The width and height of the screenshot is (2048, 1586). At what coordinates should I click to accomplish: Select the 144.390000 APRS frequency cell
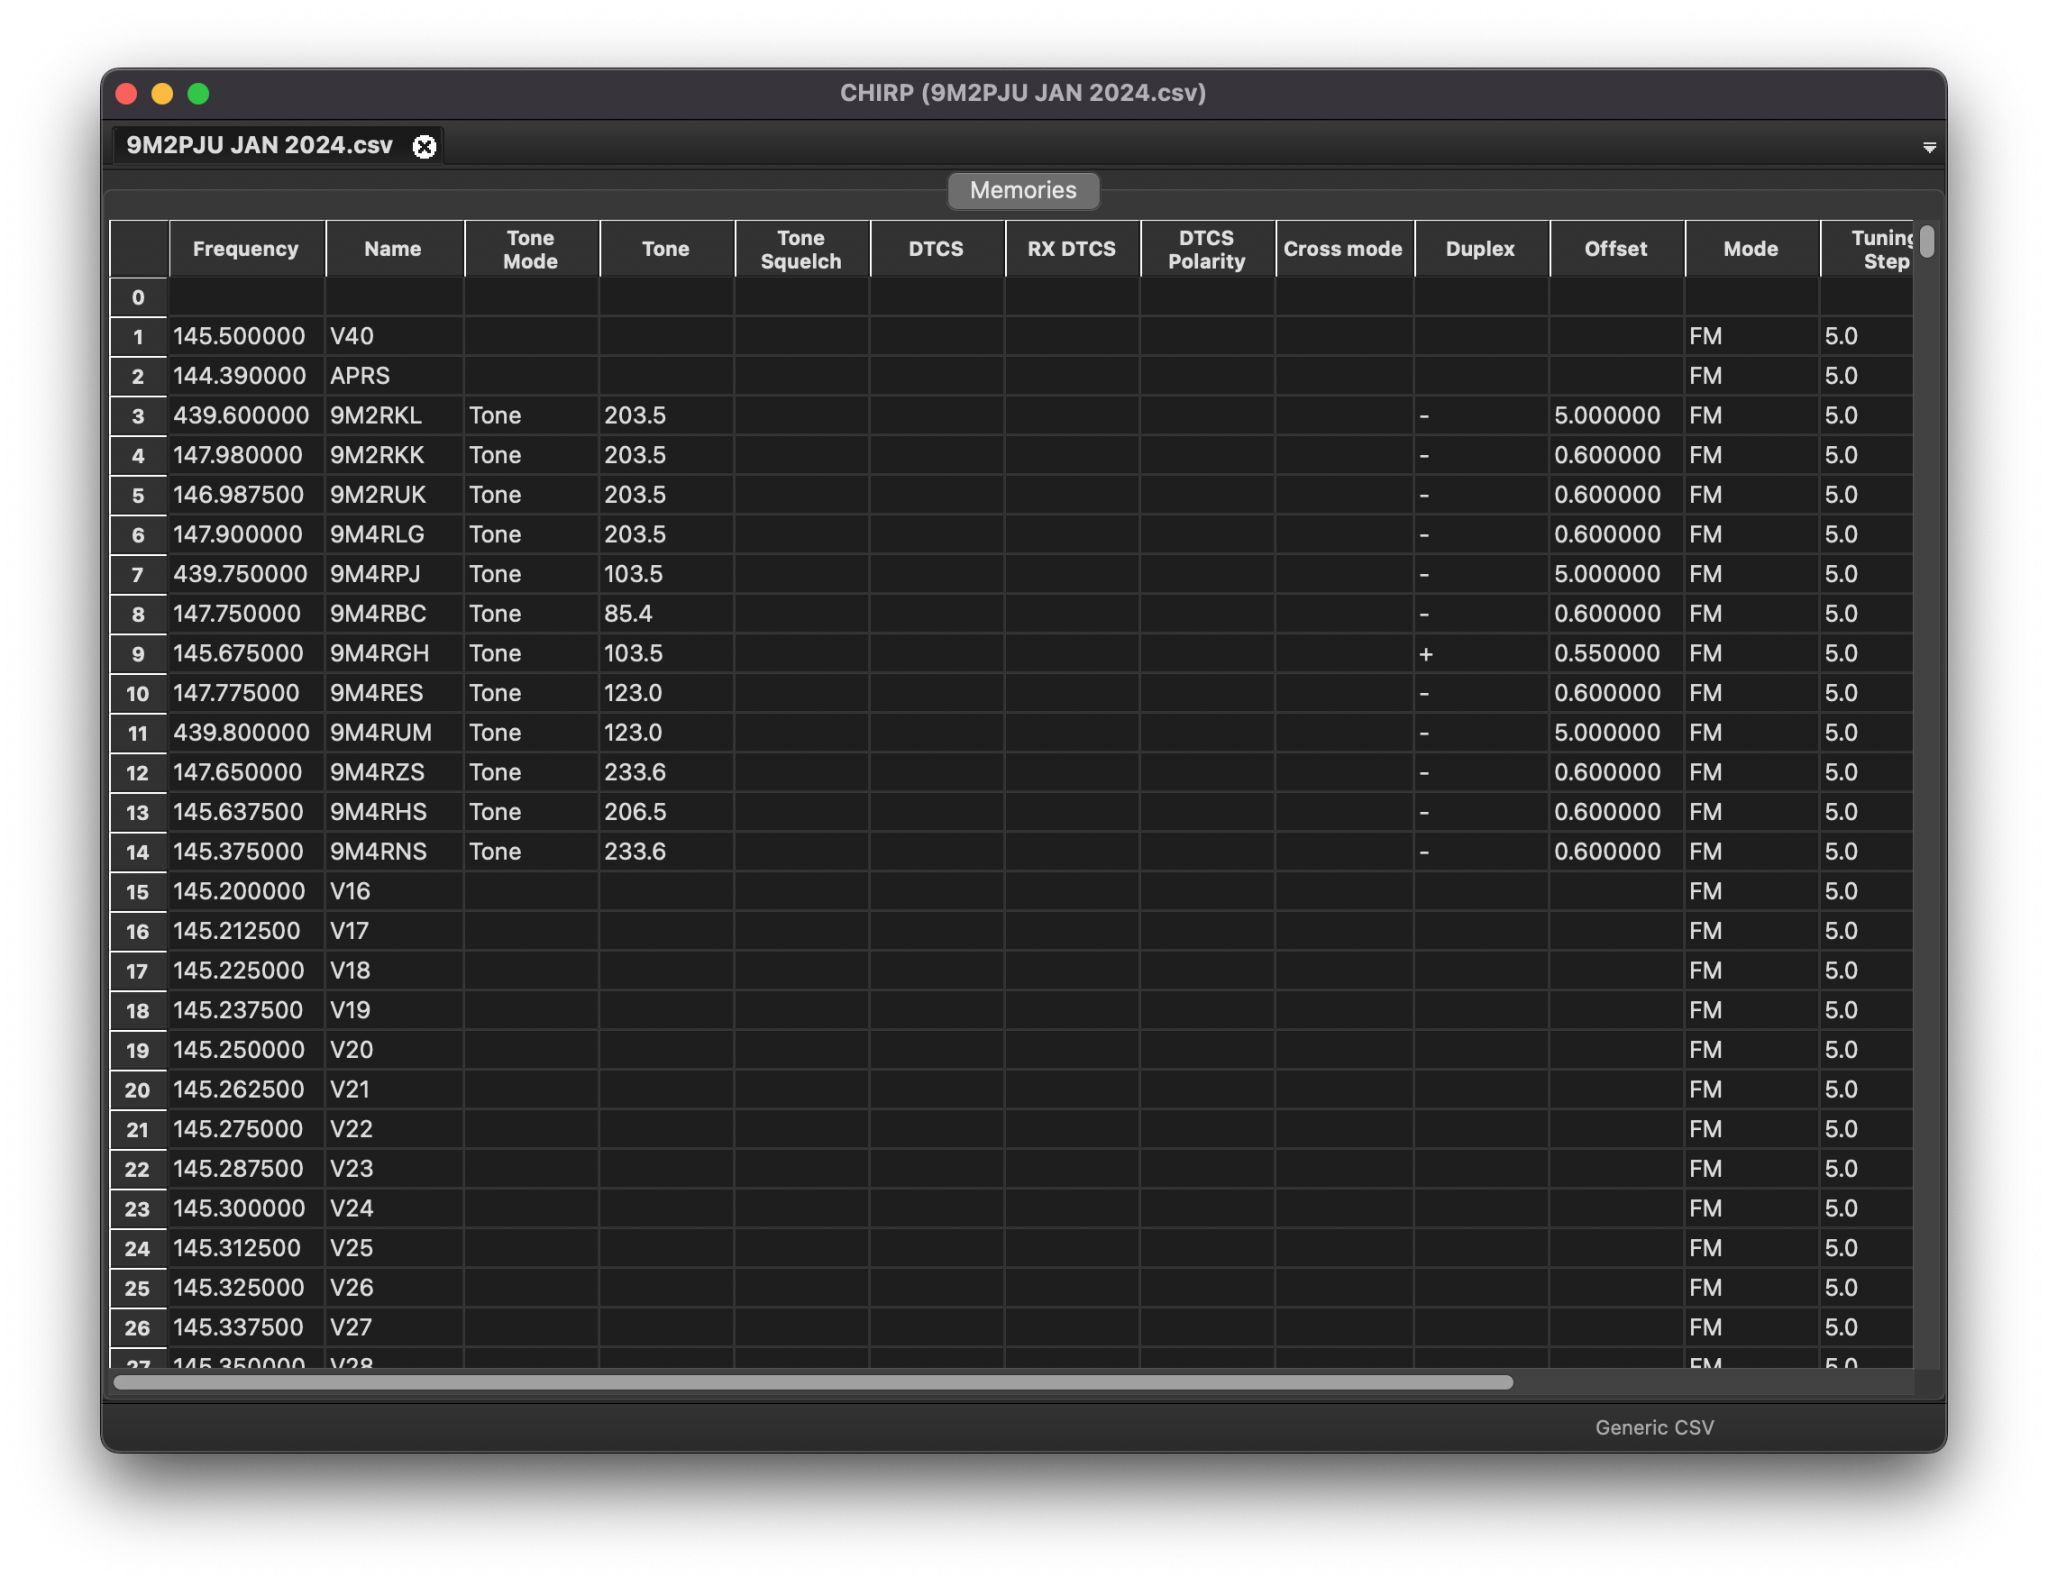[x=246, y=375]
